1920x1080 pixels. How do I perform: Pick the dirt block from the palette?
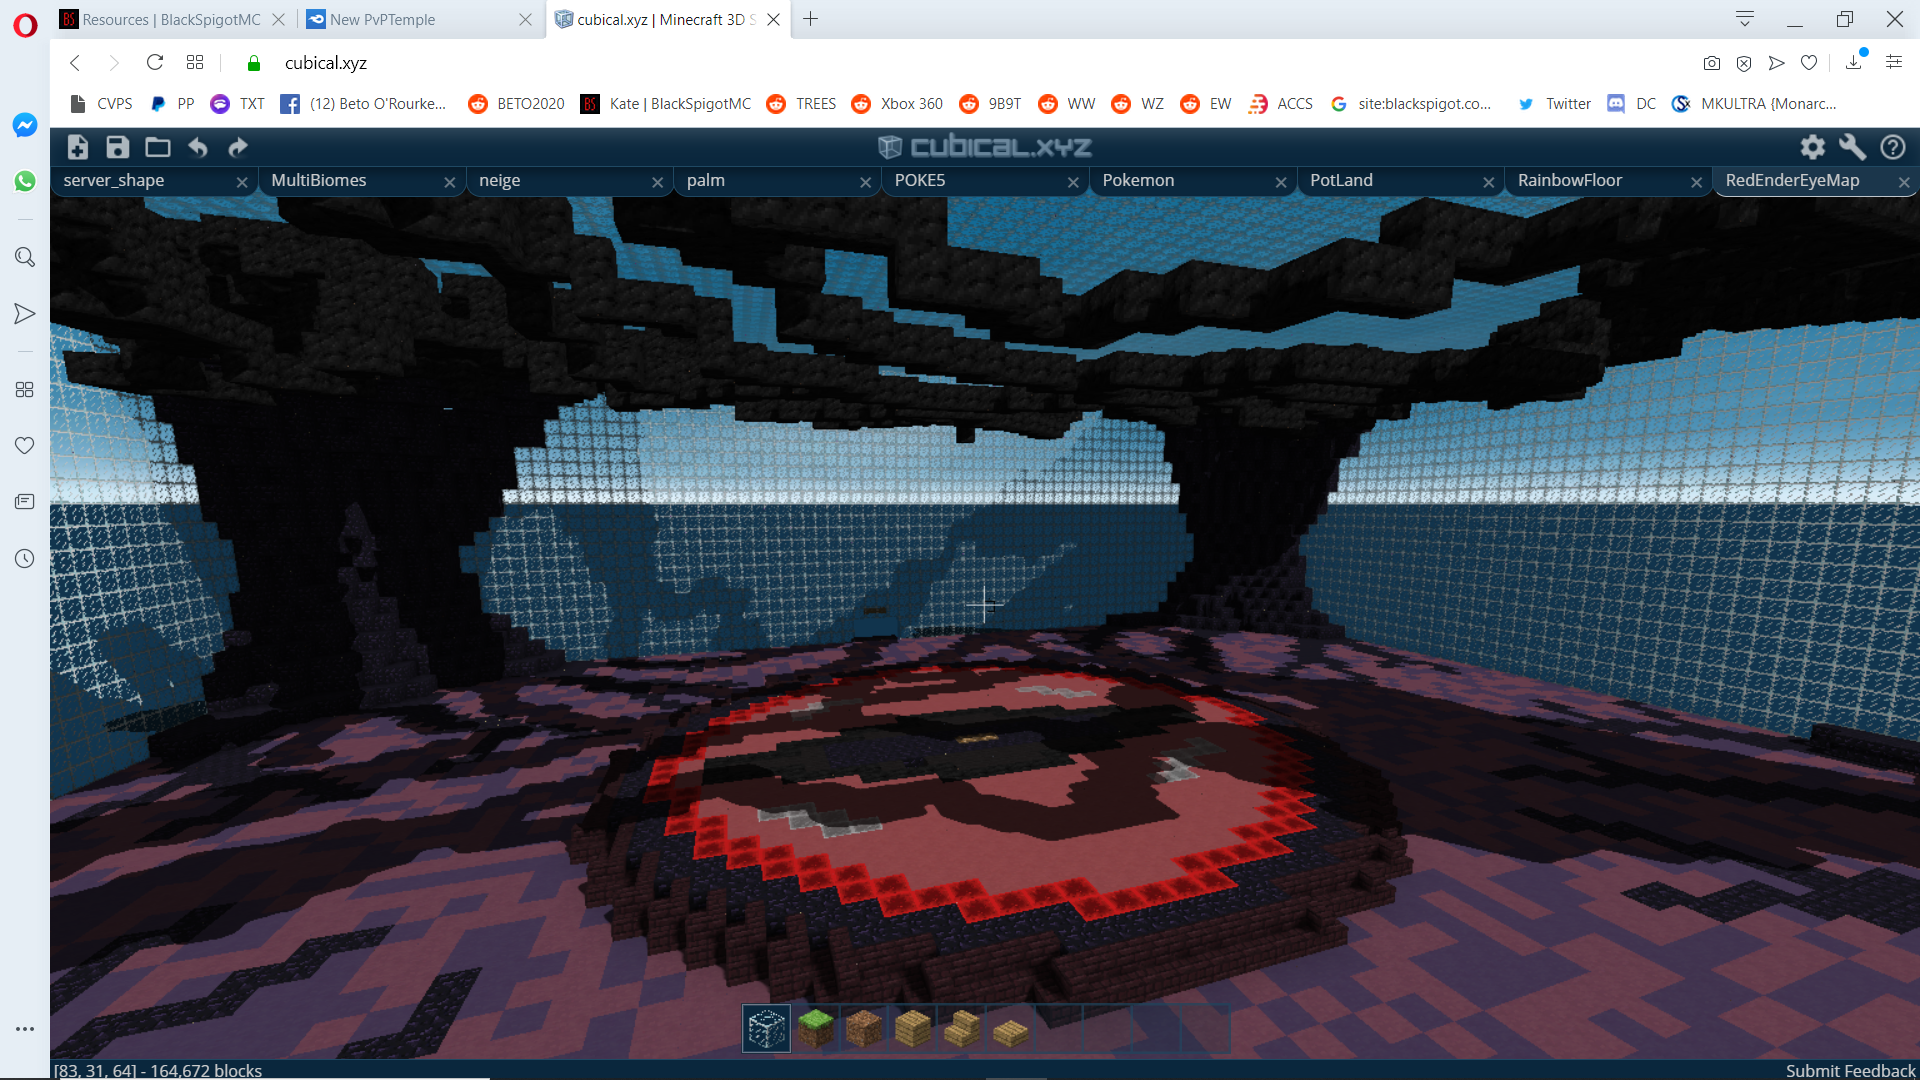864,1028
